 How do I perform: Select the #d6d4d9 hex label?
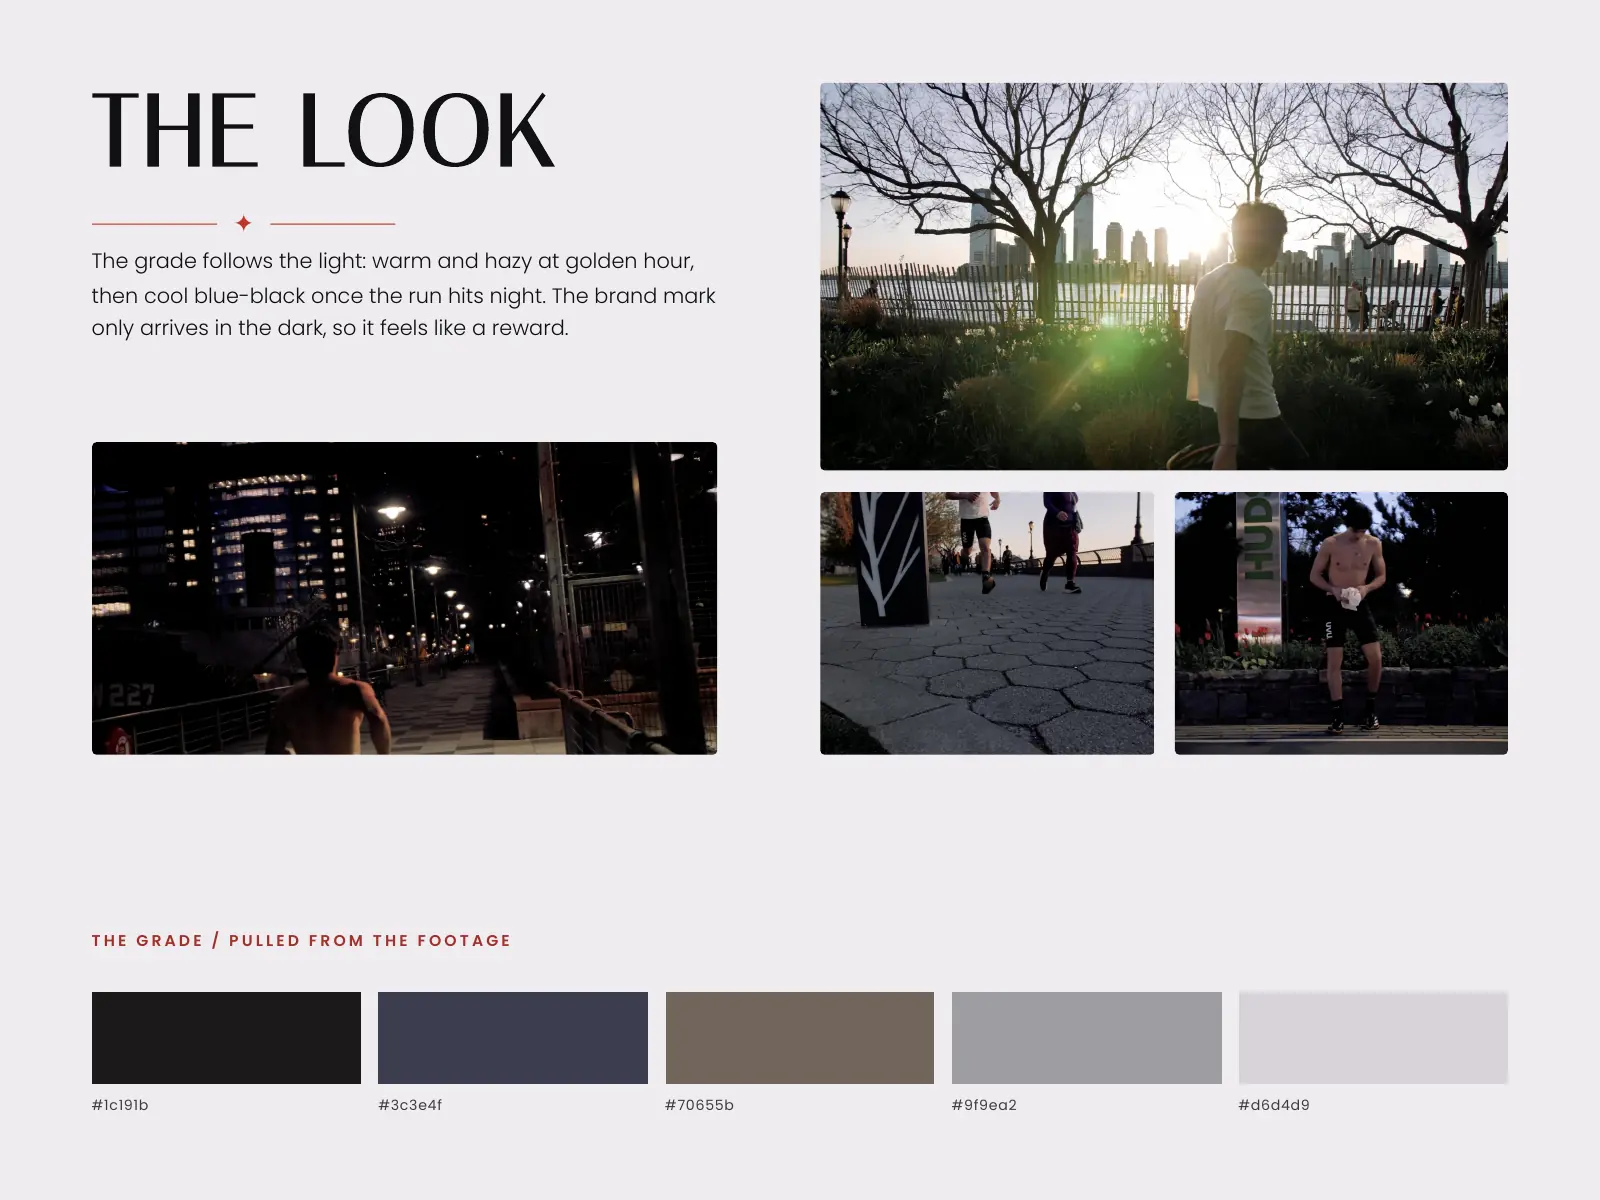coord(1274,1105)
